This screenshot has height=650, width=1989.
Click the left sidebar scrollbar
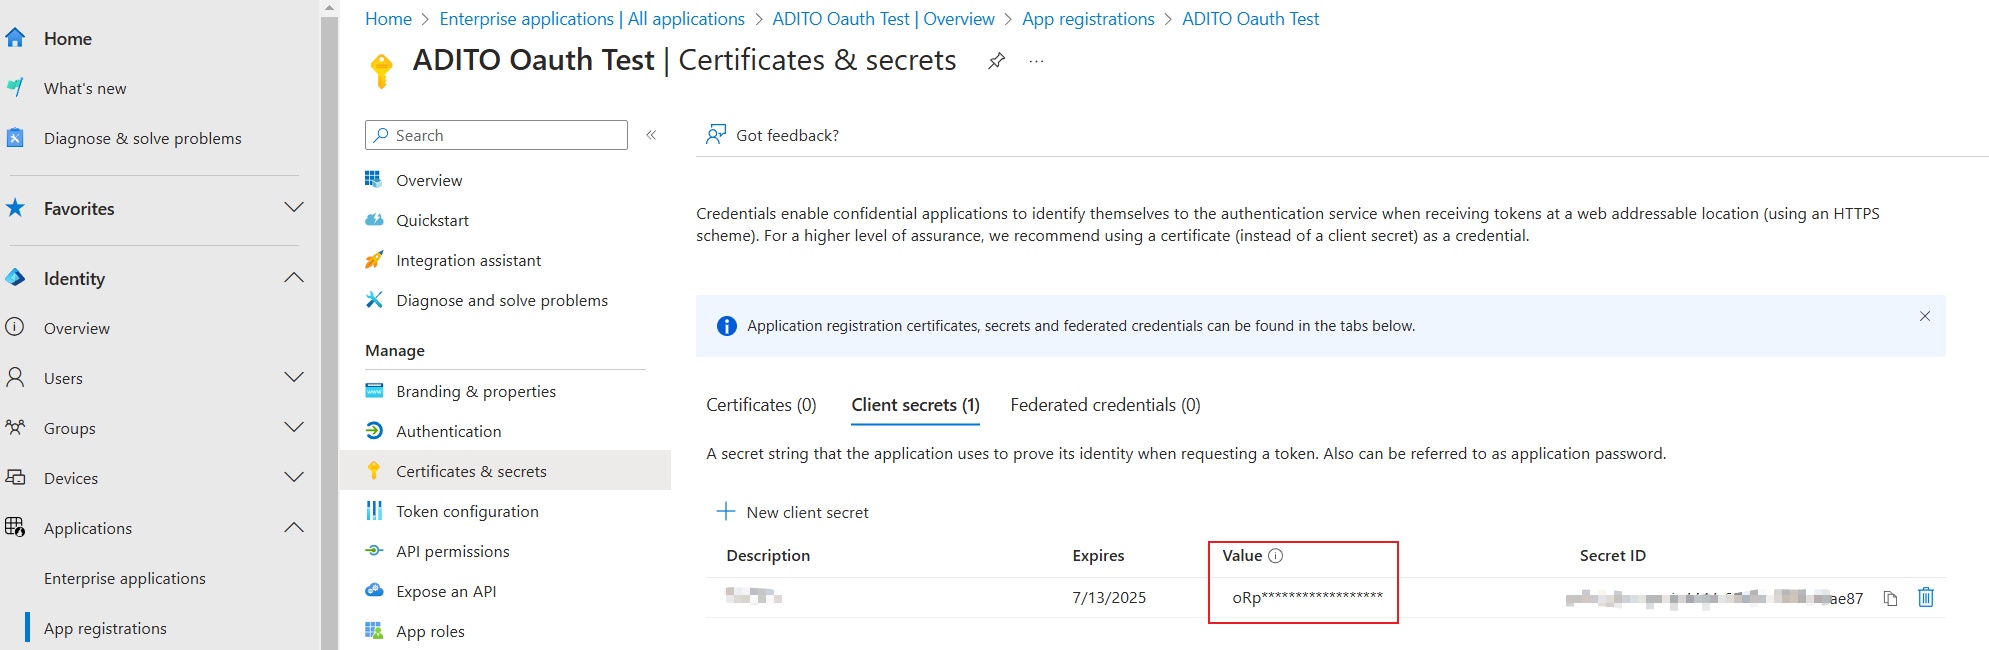[x=329, y=332]
